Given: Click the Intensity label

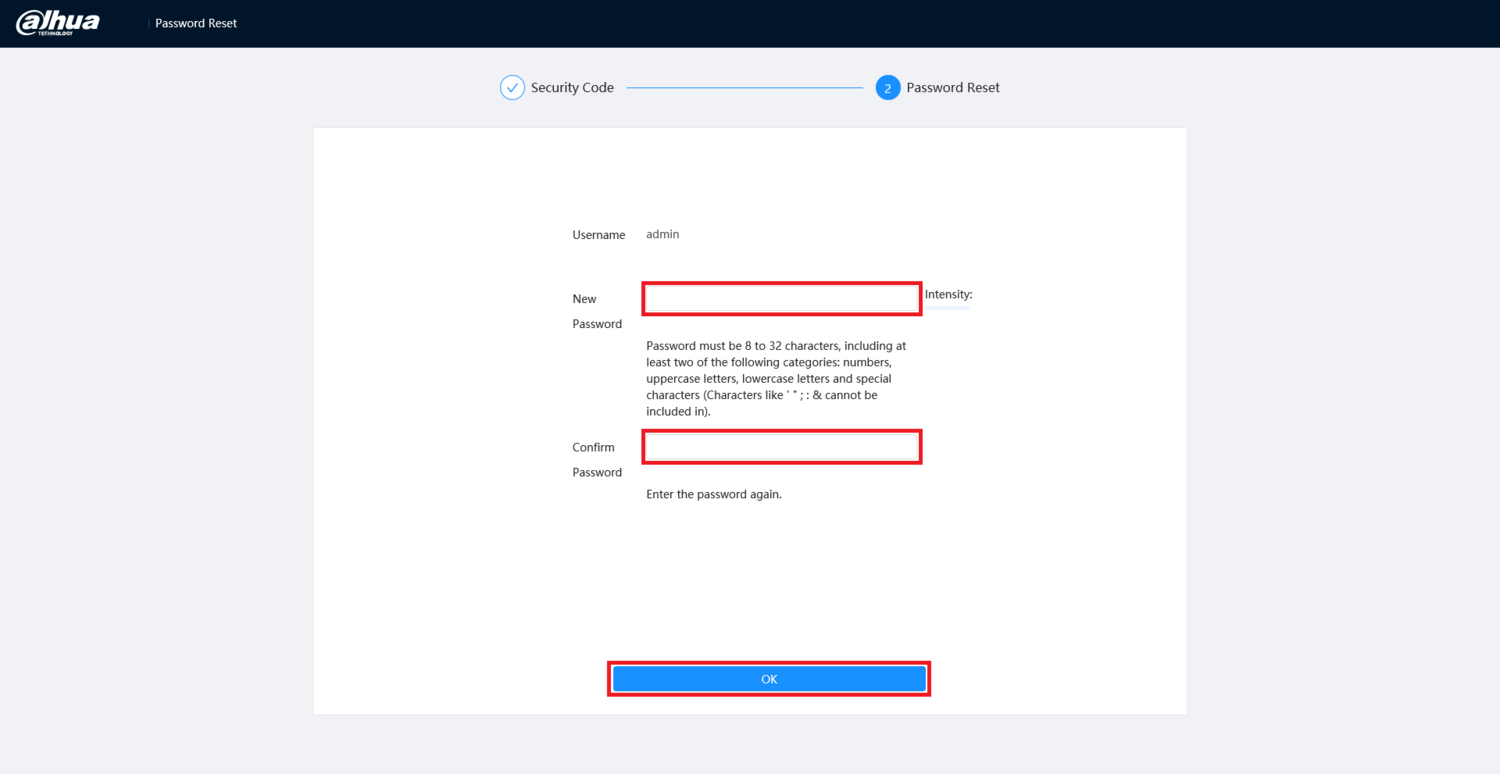Looking at the screenshot, I should pyautogui.click(x=948, y=294).
